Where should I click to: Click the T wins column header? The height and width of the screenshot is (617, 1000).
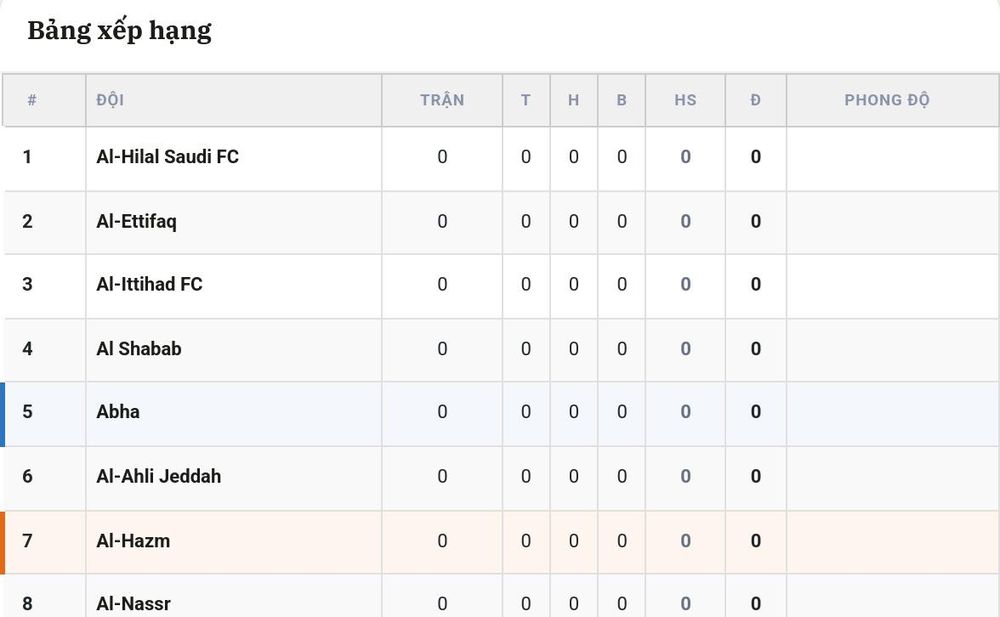point(526,100)
